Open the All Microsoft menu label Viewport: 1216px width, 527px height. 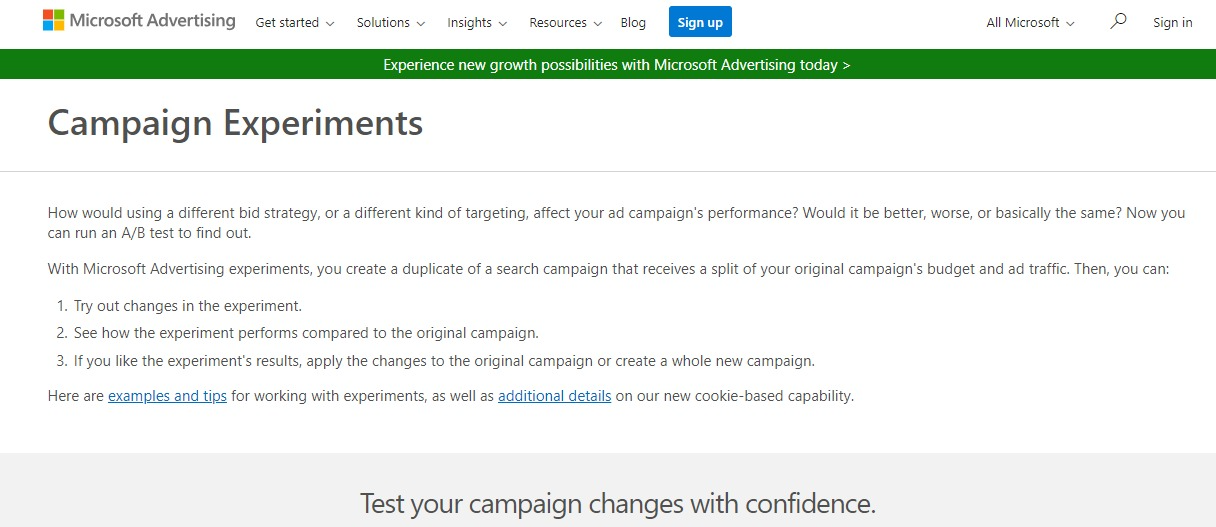tap(1022, 22)
